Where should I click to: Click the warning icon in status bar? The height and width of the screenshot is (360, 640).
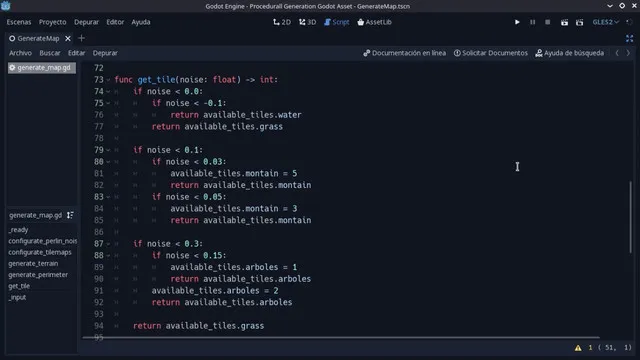[x=578, y=348]
